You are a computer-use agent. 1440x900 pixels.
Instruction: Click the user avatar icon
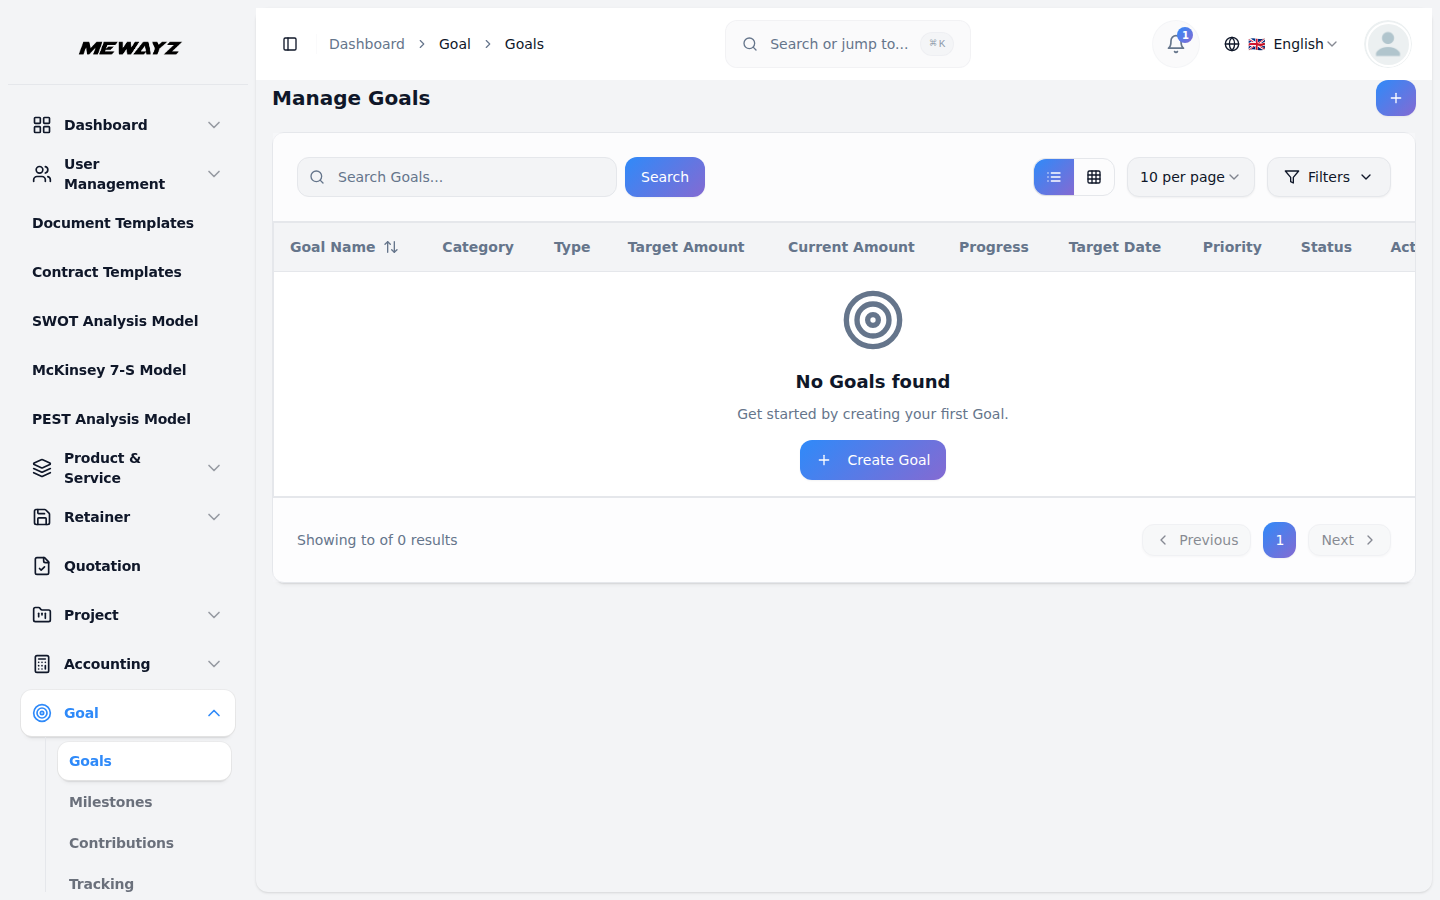[1387, 44]
